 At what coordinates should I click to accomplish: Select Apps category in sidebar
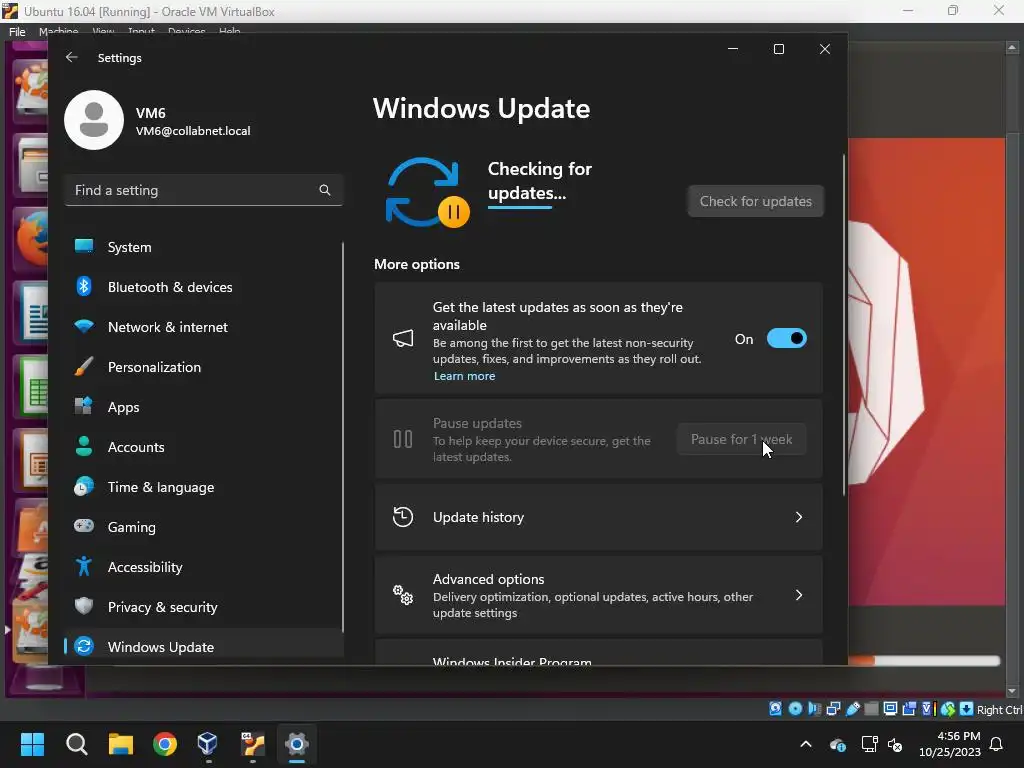[x=204, y=407]
